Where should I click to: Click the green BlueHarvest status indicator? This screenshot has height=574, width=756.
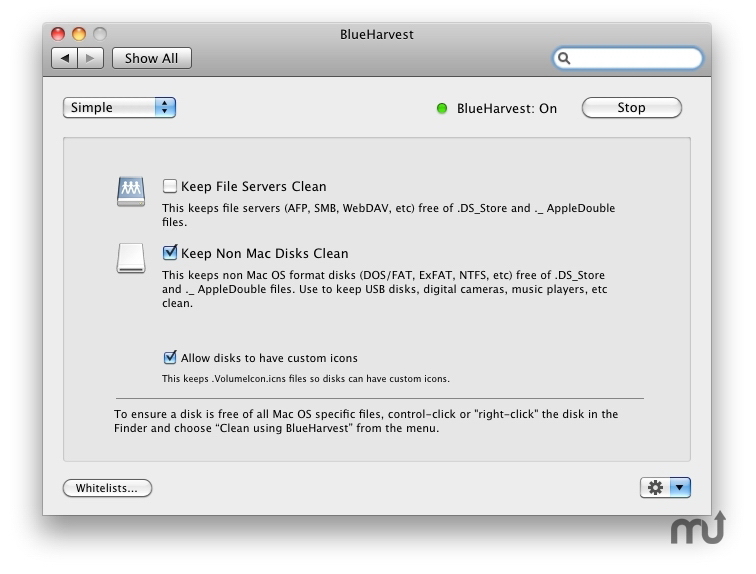coord(442,108)
